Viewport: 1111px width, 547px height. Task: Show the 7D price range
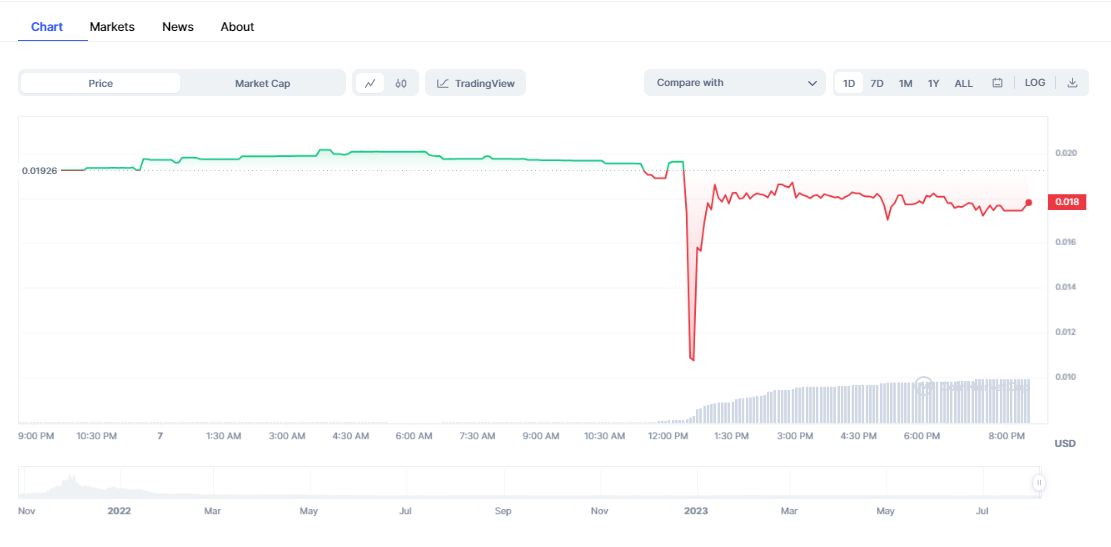pos(877,83)
